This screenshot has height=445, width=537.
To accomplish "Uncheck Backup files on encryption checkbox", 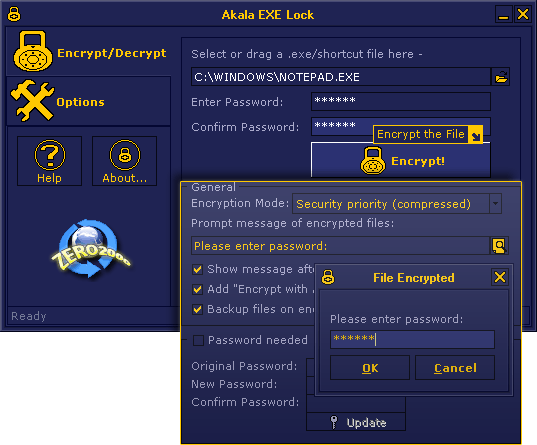I will coord(198,309).
